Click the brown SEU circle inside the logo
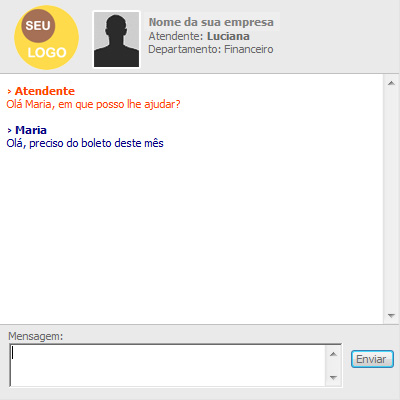 pos(38,26)
